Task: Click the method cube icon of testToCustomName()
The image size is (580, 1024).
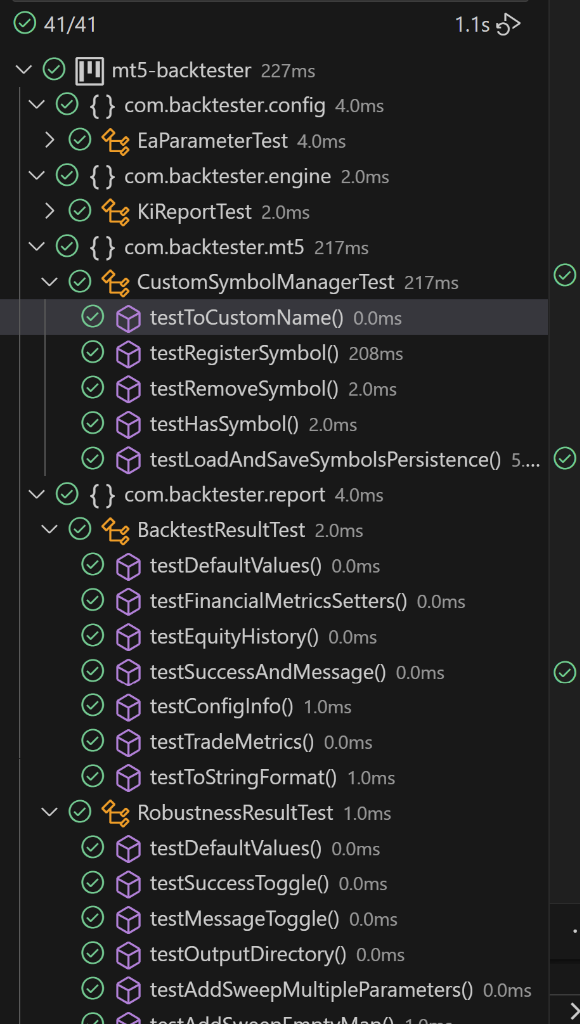Action: [128, 318]
